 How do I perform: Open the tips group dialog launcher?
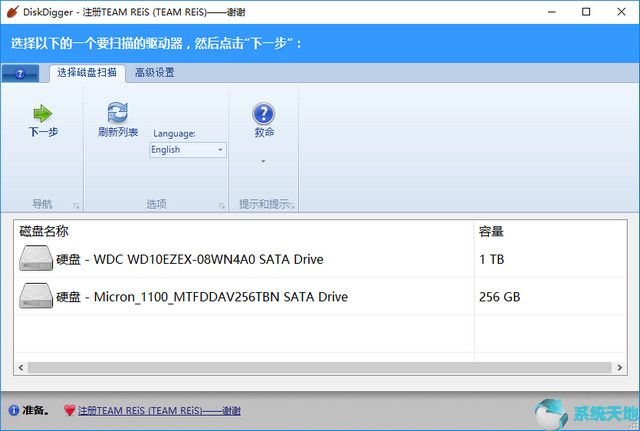coord(293,206)
